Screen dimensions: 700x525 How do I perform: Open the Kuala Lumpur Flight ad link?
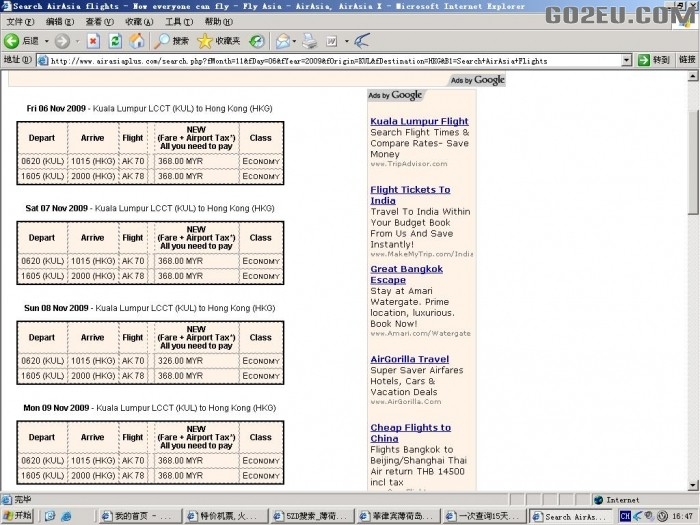point(419,121)
